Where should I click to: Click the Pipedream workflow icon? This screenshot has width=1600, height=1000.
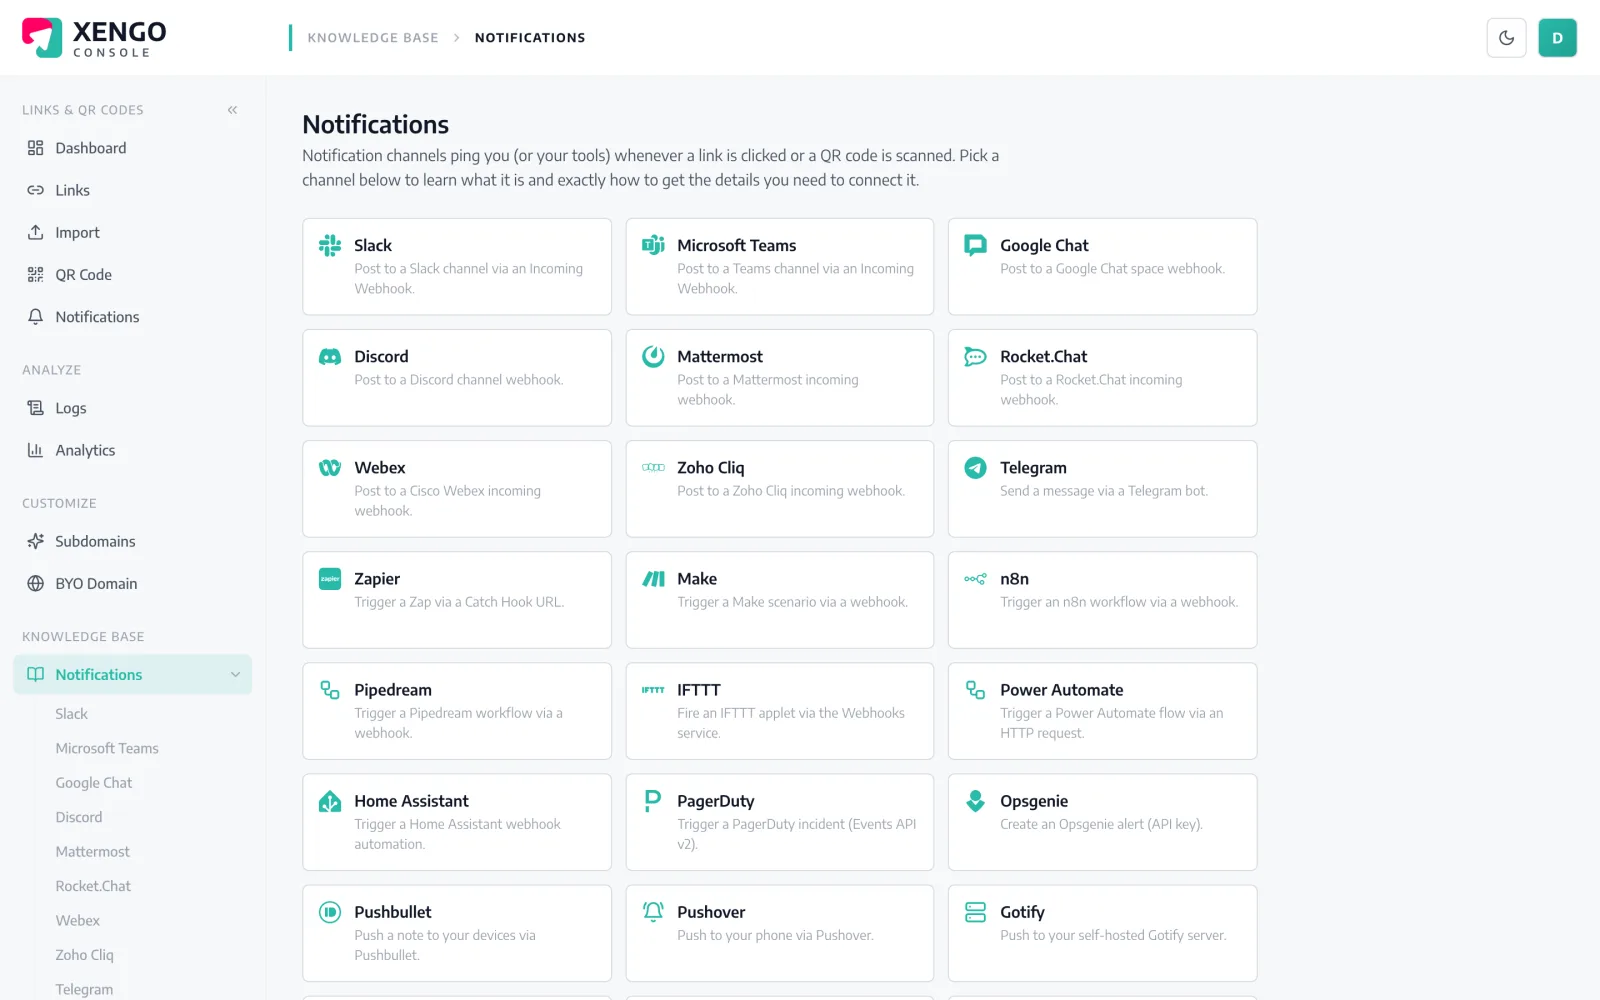coord(330,689)
